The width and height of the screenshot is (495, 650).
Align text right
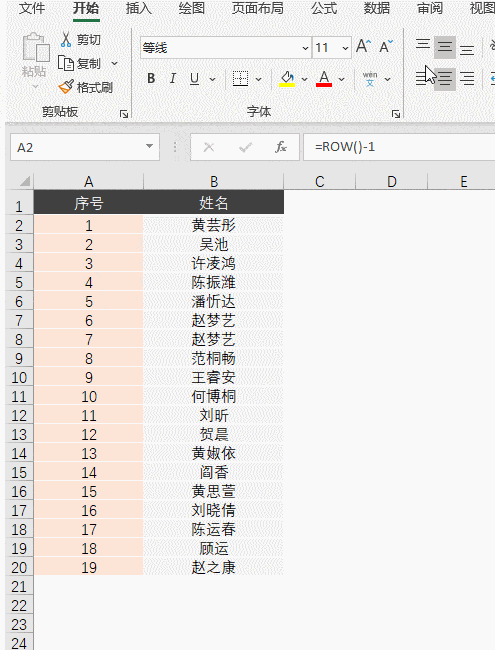[467, 78]
